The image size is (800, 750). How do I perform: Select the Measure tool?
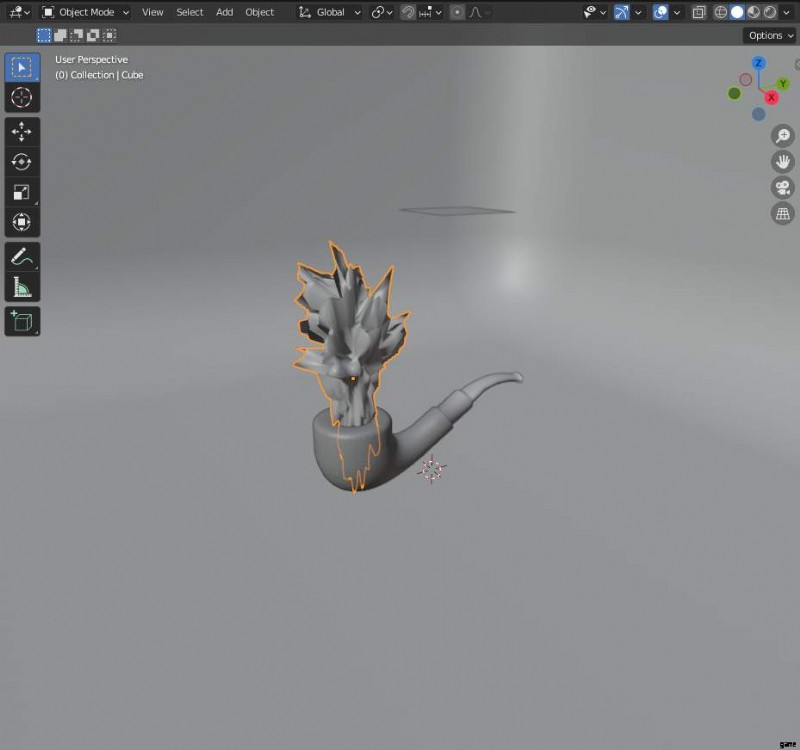22,287
